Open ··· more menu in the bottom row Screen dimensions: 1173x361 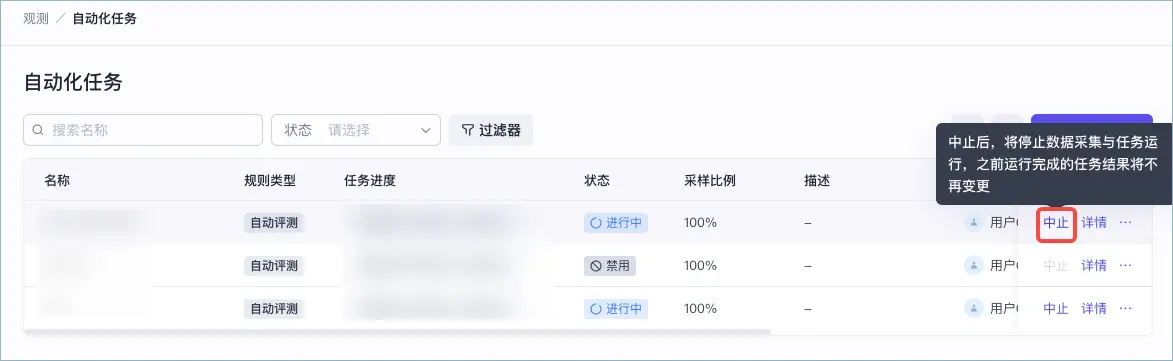1126,309
